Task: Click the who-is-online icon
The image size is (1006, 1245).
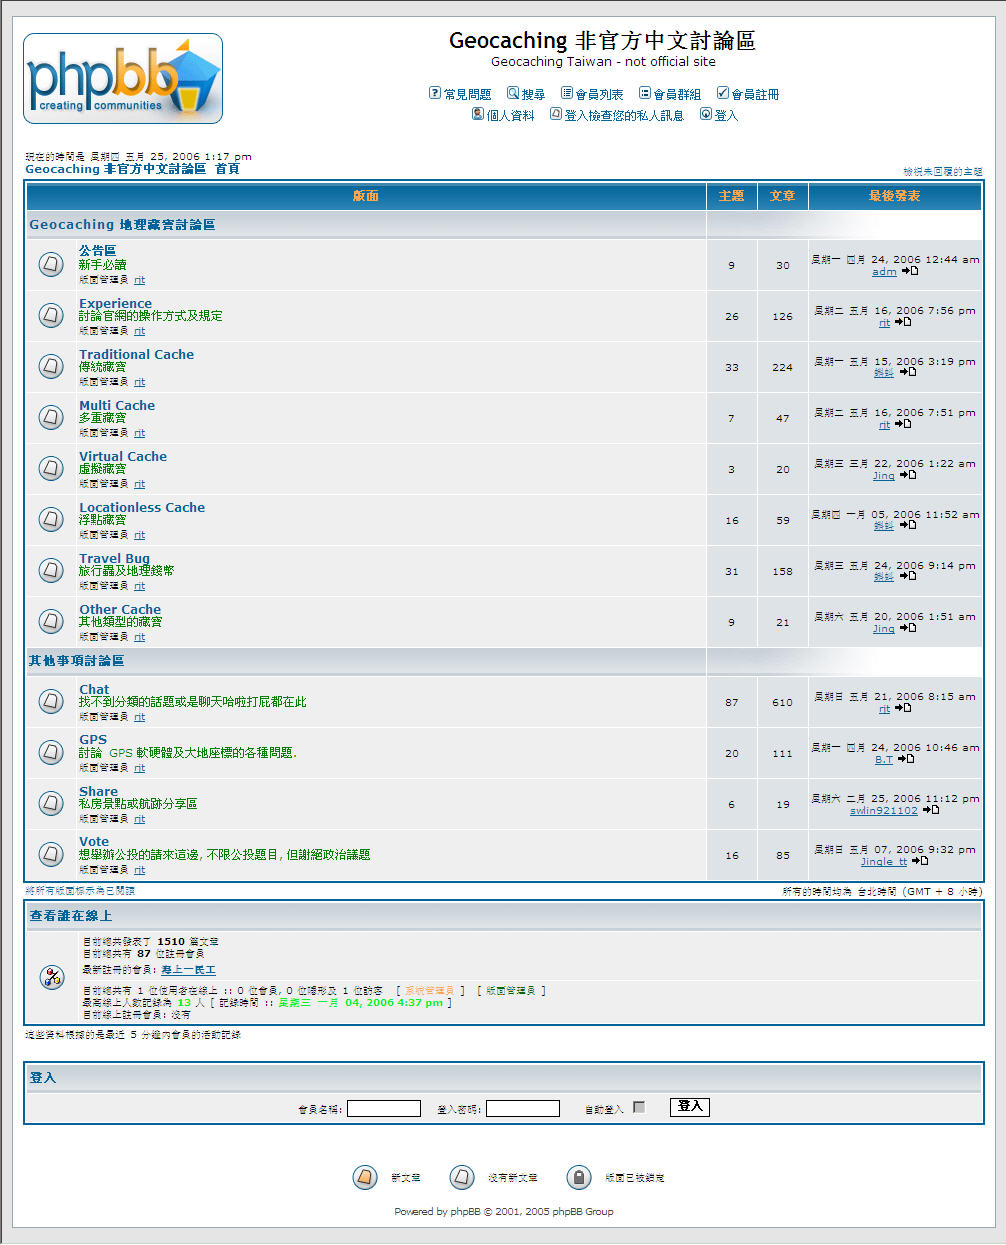Action: [x=51, y=977]
